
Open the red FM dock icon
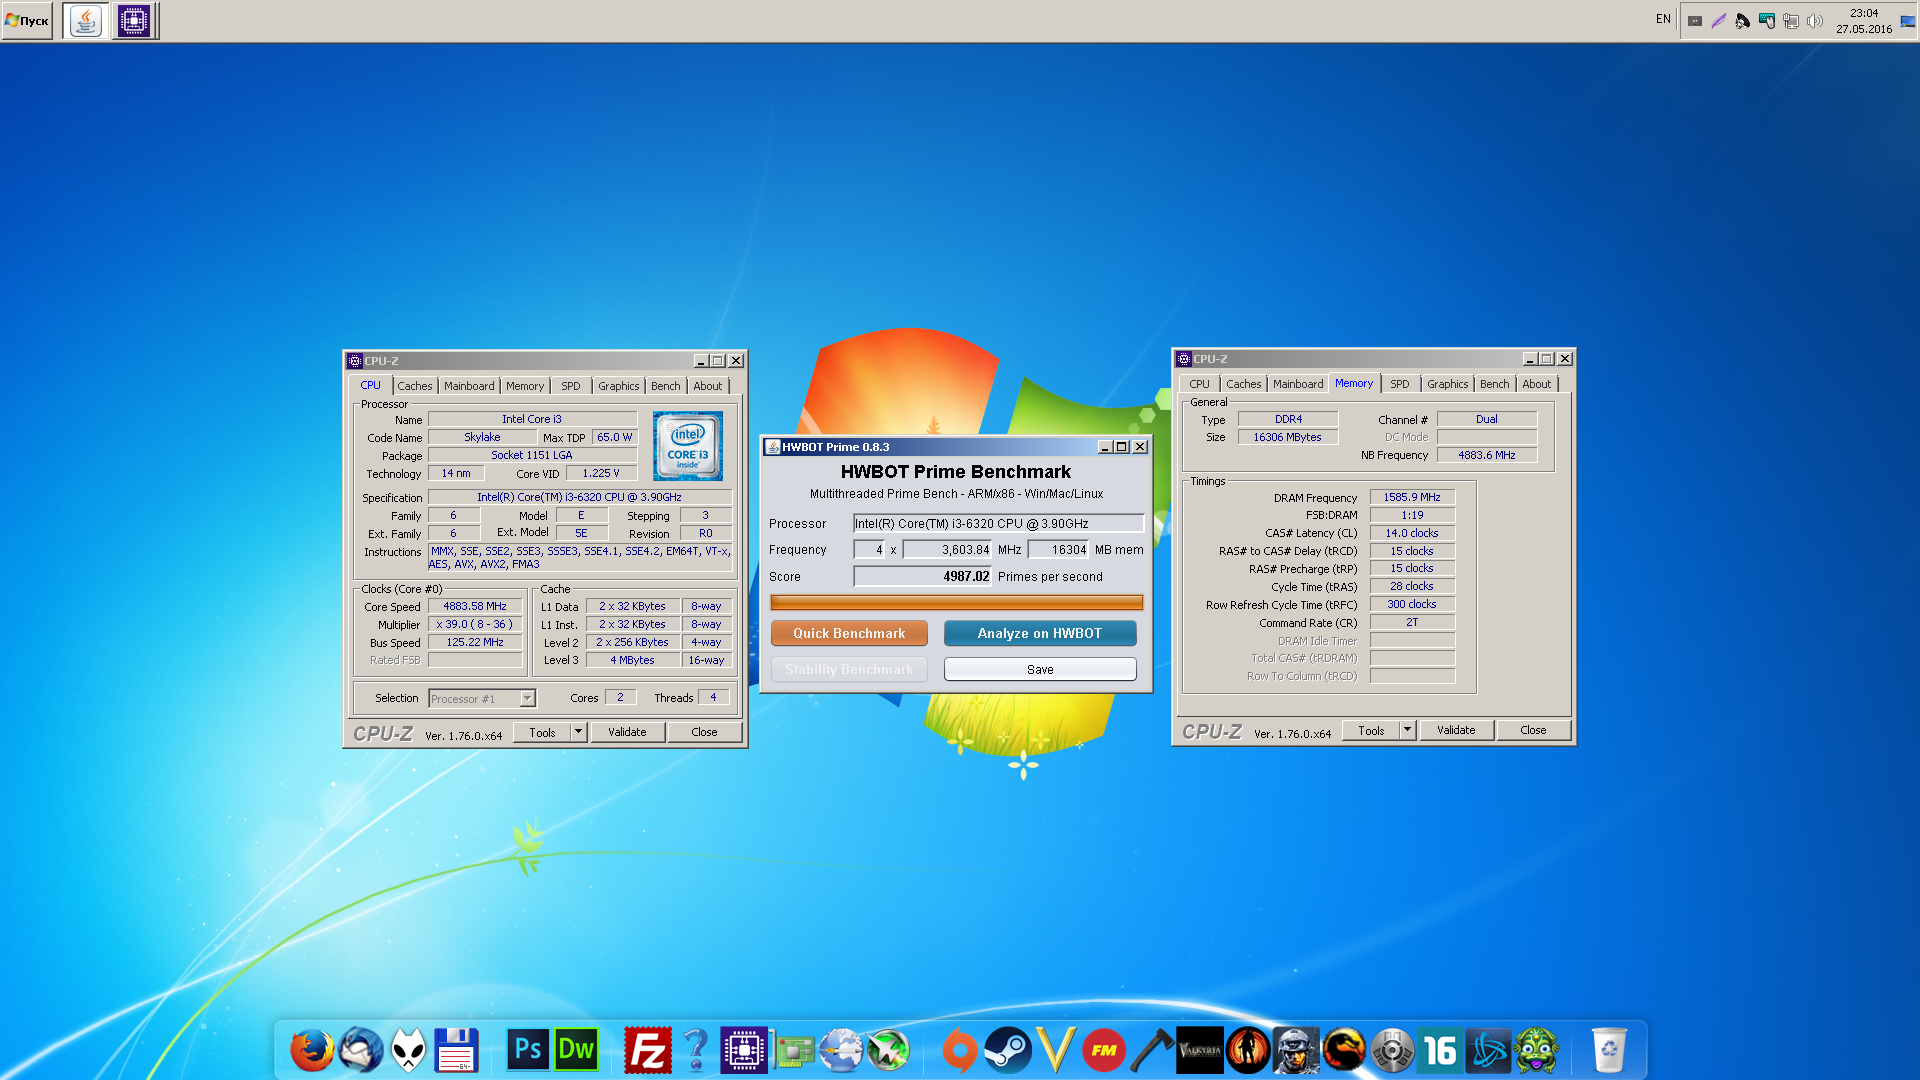pos(1104,1051)
